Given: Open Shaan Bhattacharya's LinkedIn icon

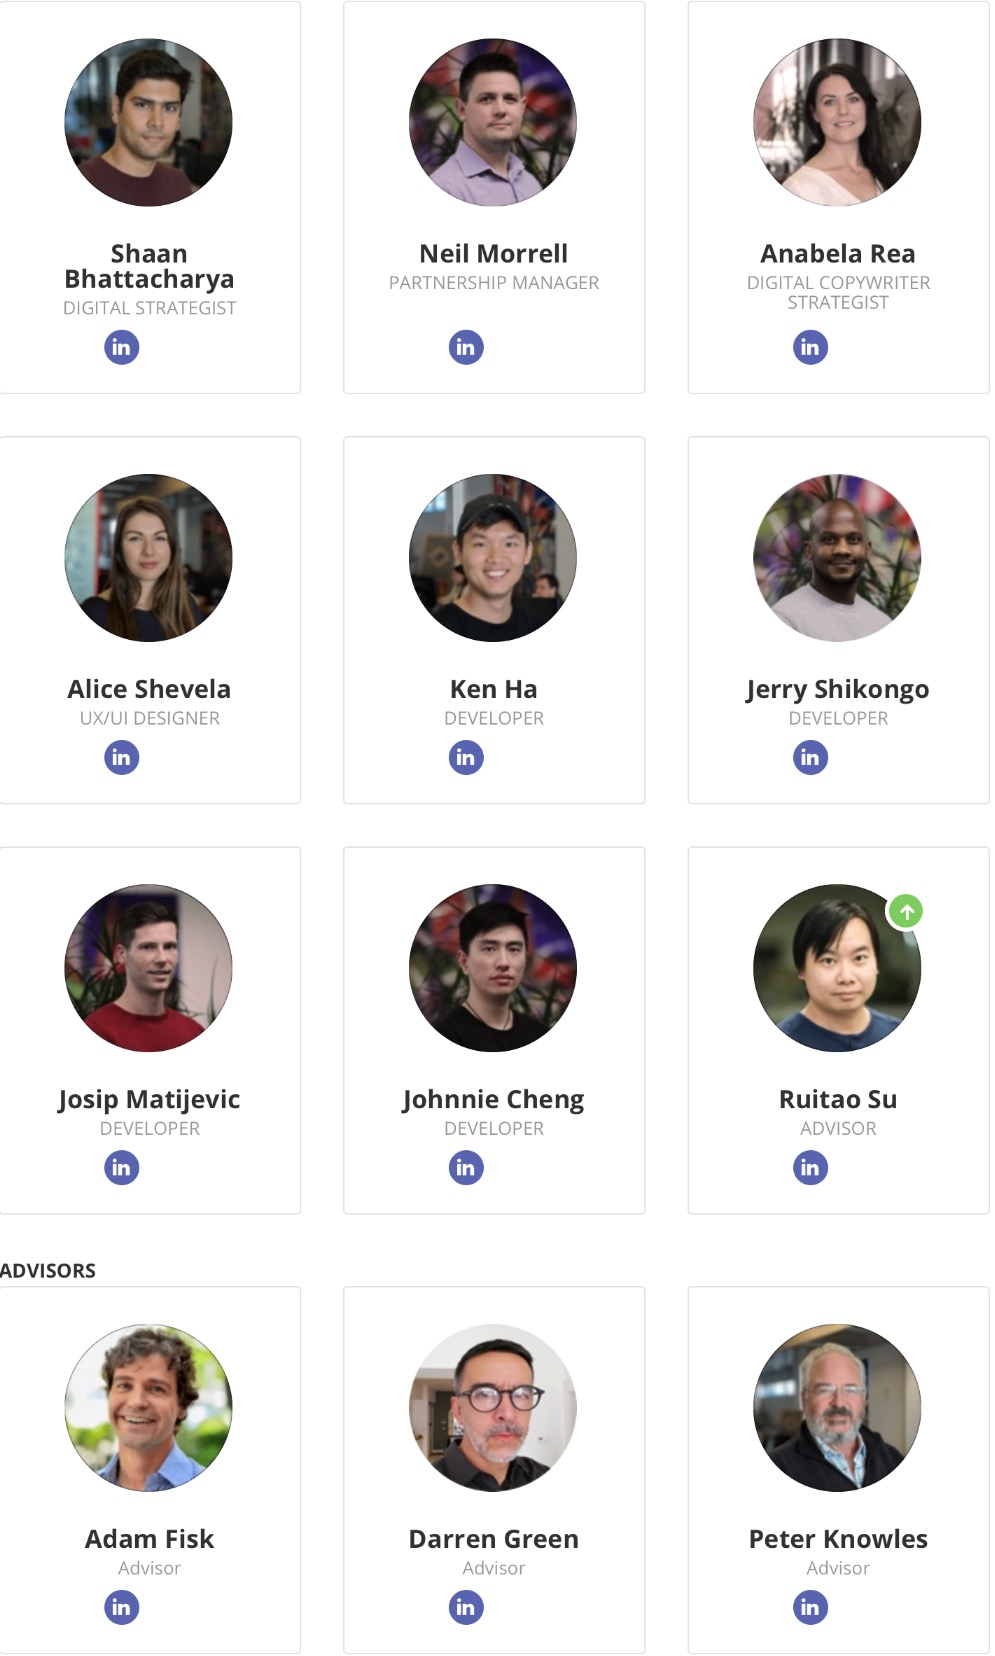Looking at the screenshot, I should [122, 347].
